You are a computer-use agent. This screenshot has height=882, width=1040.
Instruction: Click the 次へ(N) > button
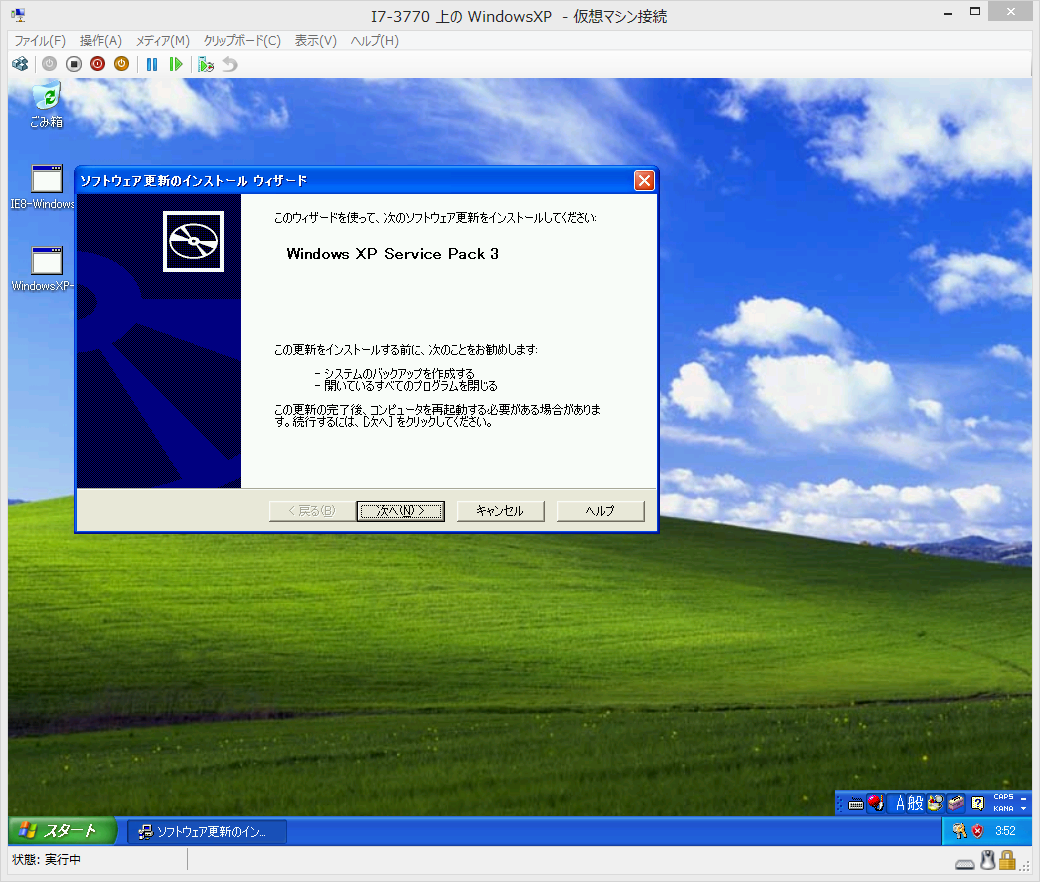pos(401,511)
